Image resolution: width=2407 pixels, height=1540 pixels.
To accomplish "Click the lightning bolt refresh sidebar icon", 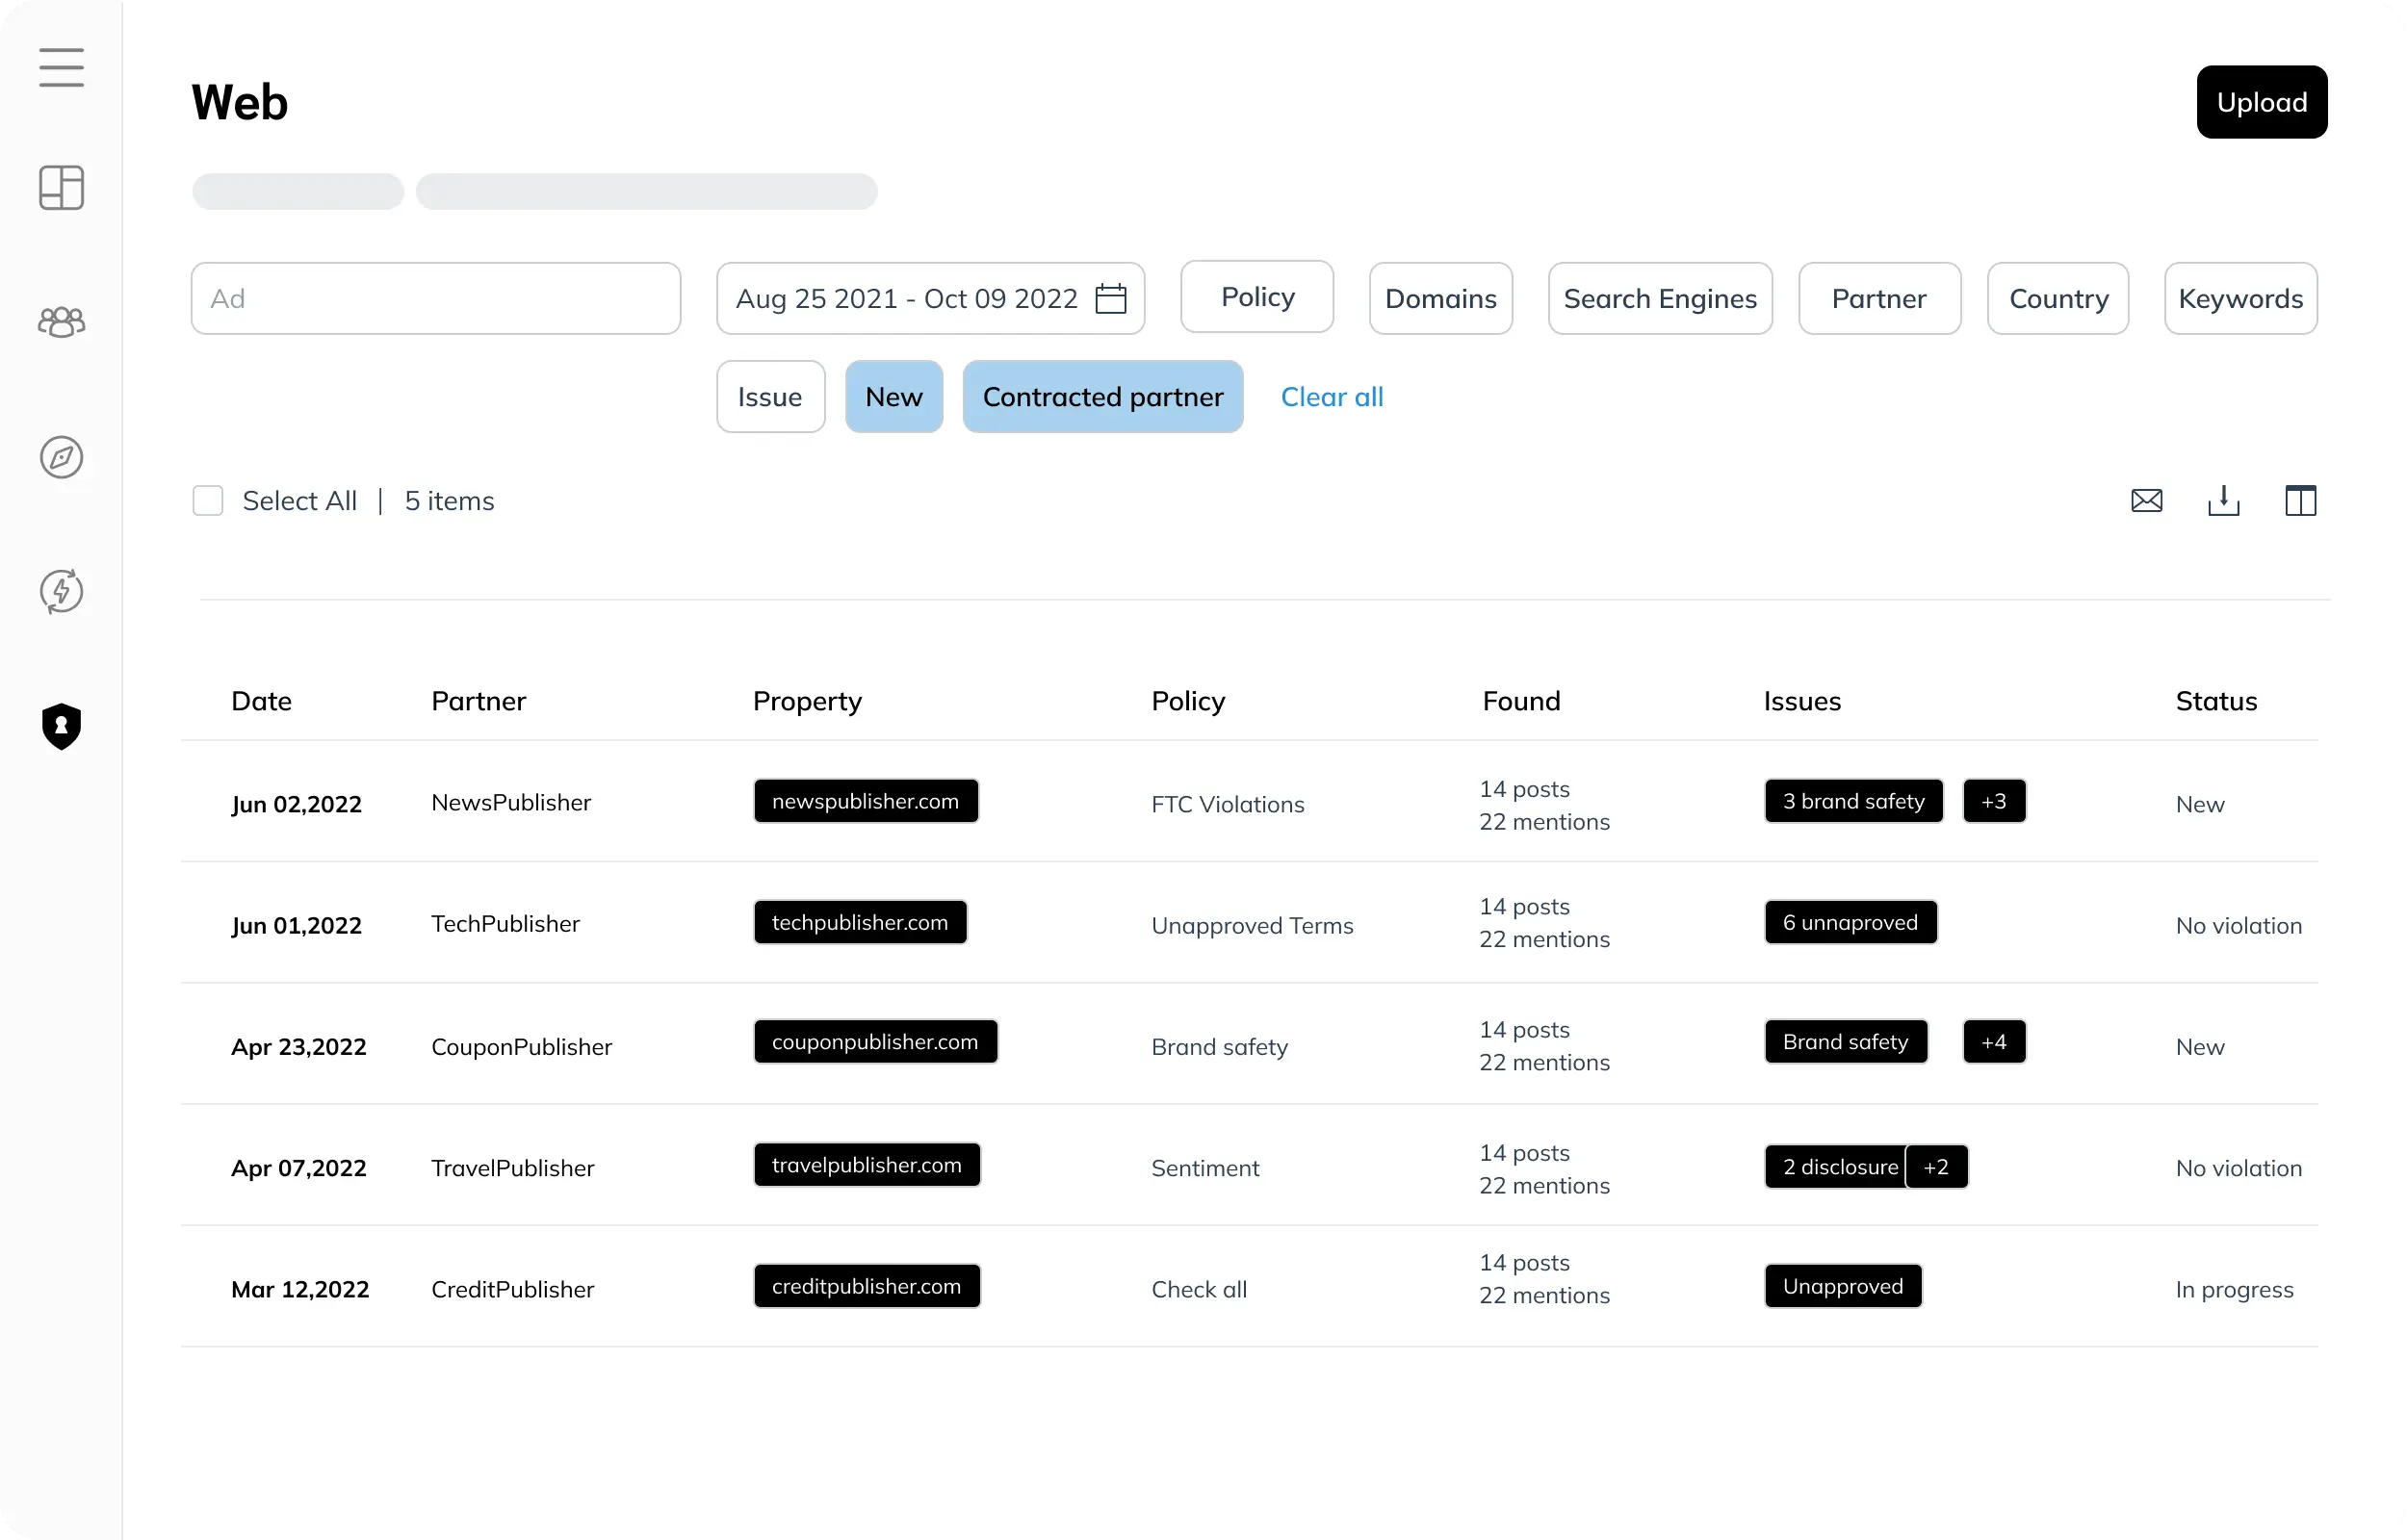I will [x=61, y=591].
